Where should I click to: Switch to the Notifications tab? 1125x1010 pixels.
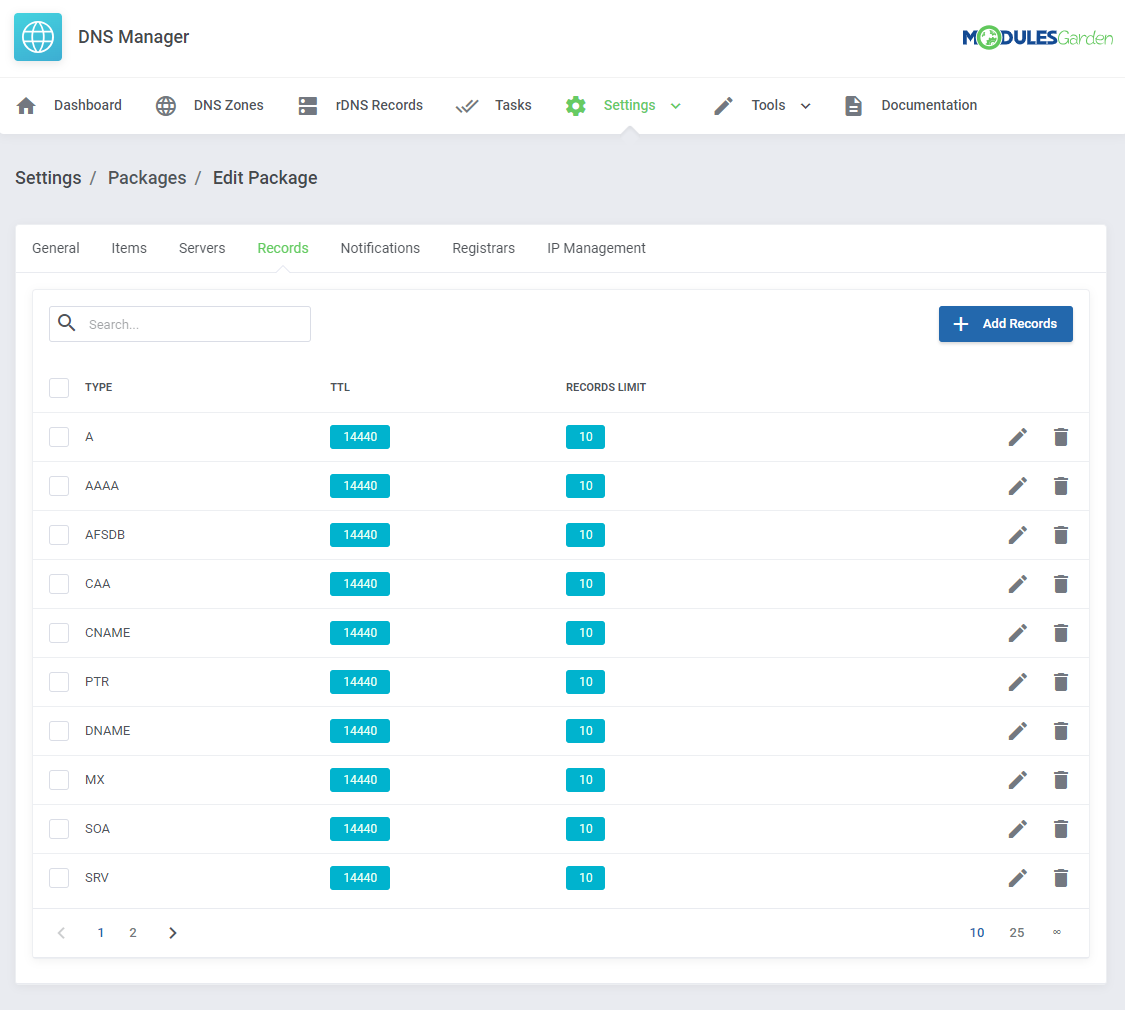click(x=380, y=248)
